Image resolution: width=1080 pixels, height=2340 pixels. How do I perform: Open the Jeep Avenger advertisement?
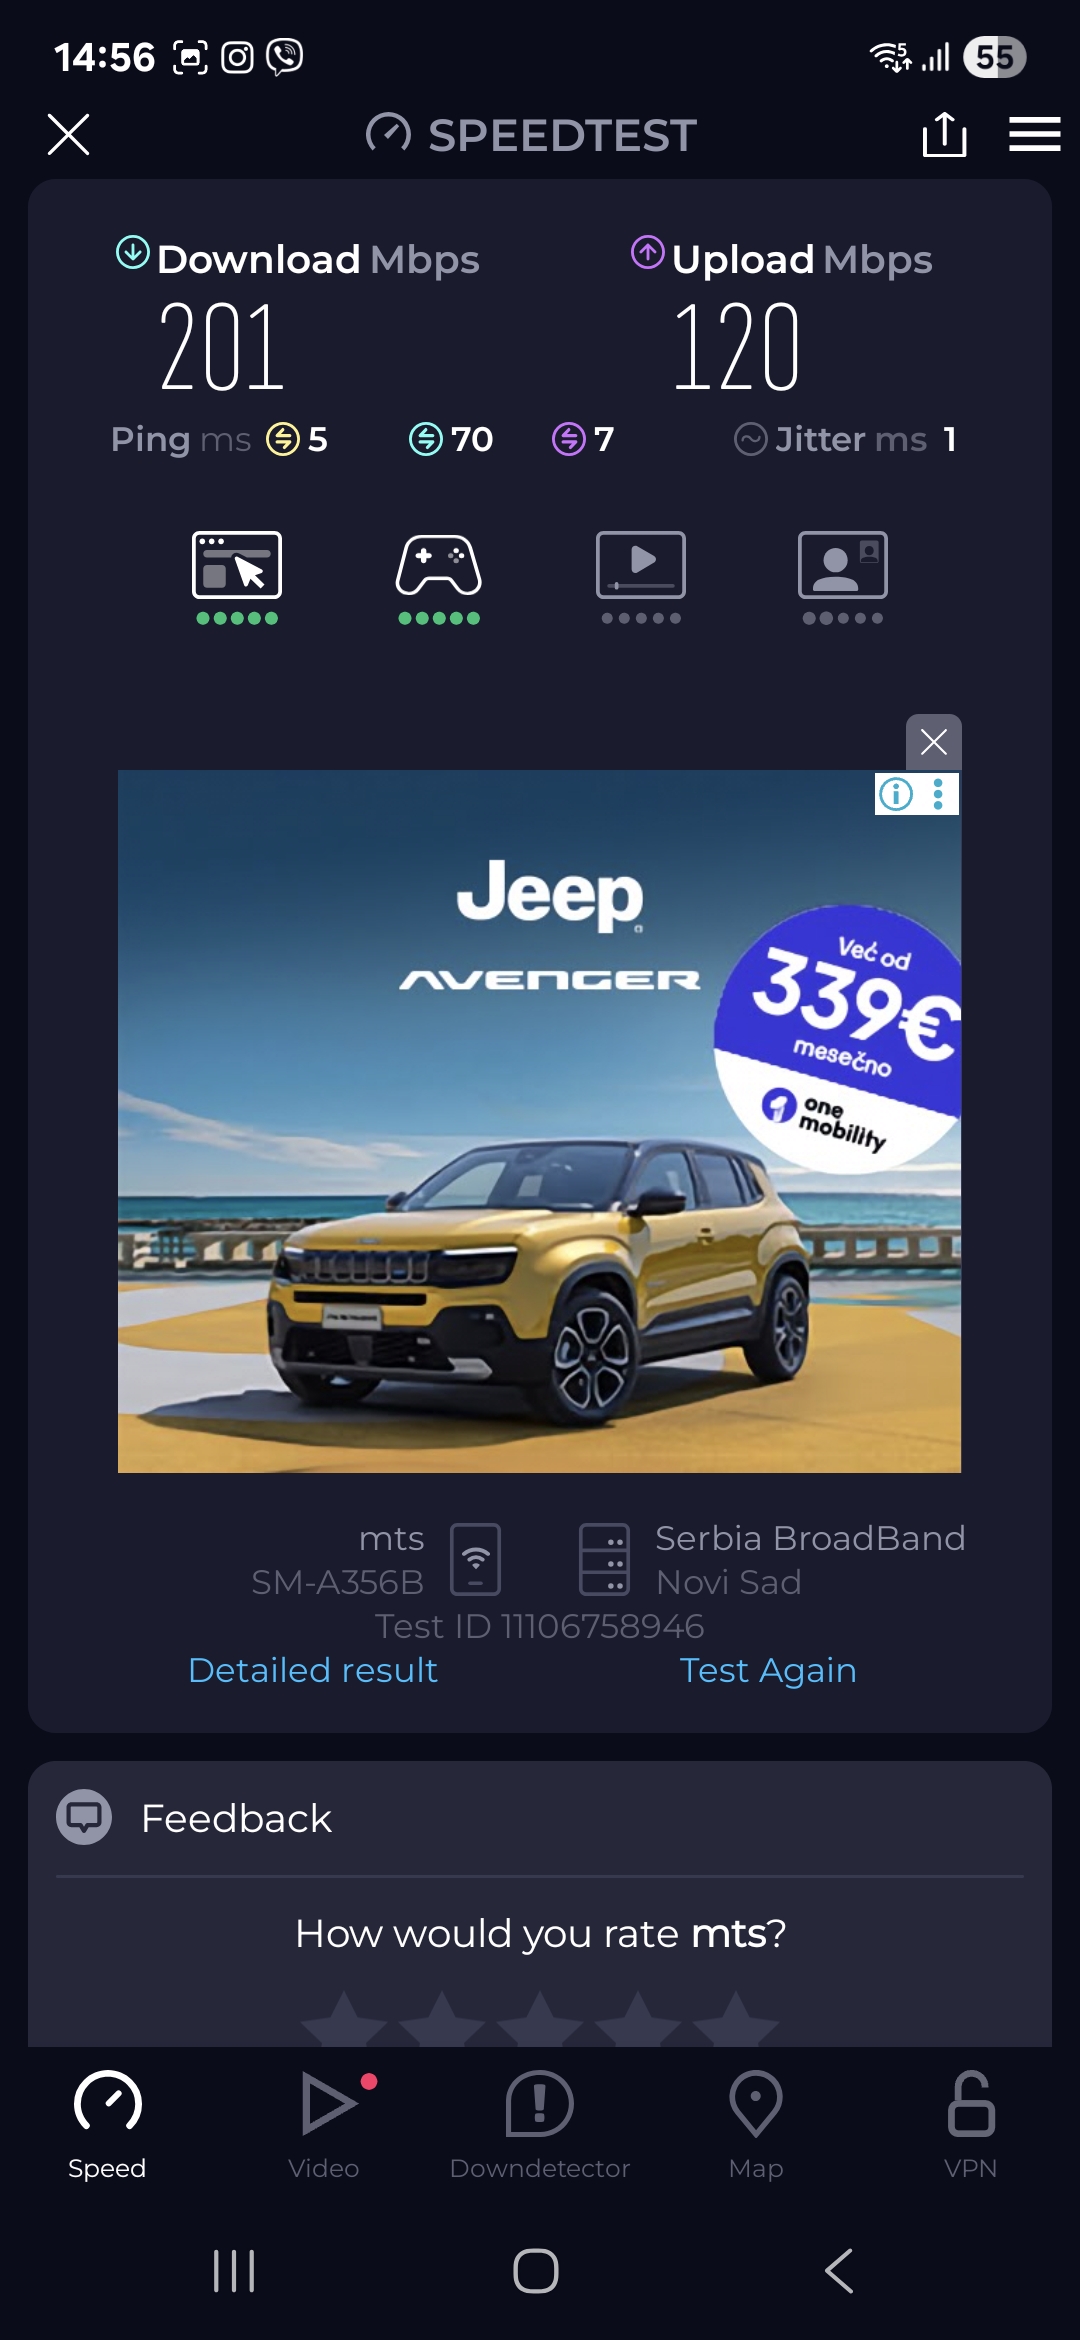pyautogui.click(x=539, y=1121)
